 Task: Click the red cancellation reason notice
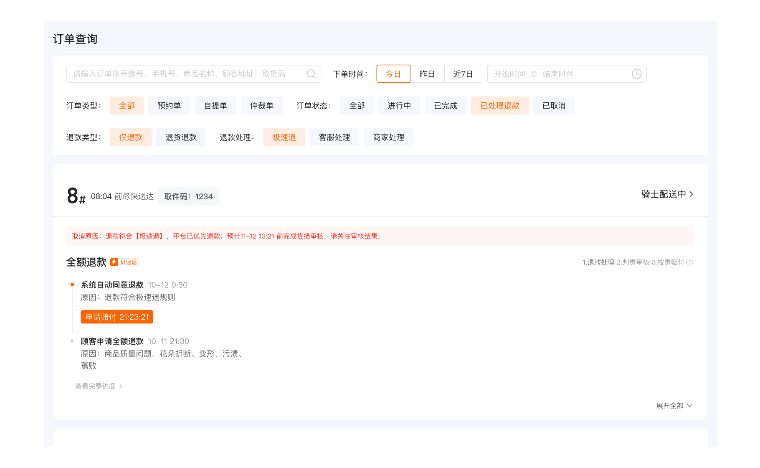pos(380,236)
